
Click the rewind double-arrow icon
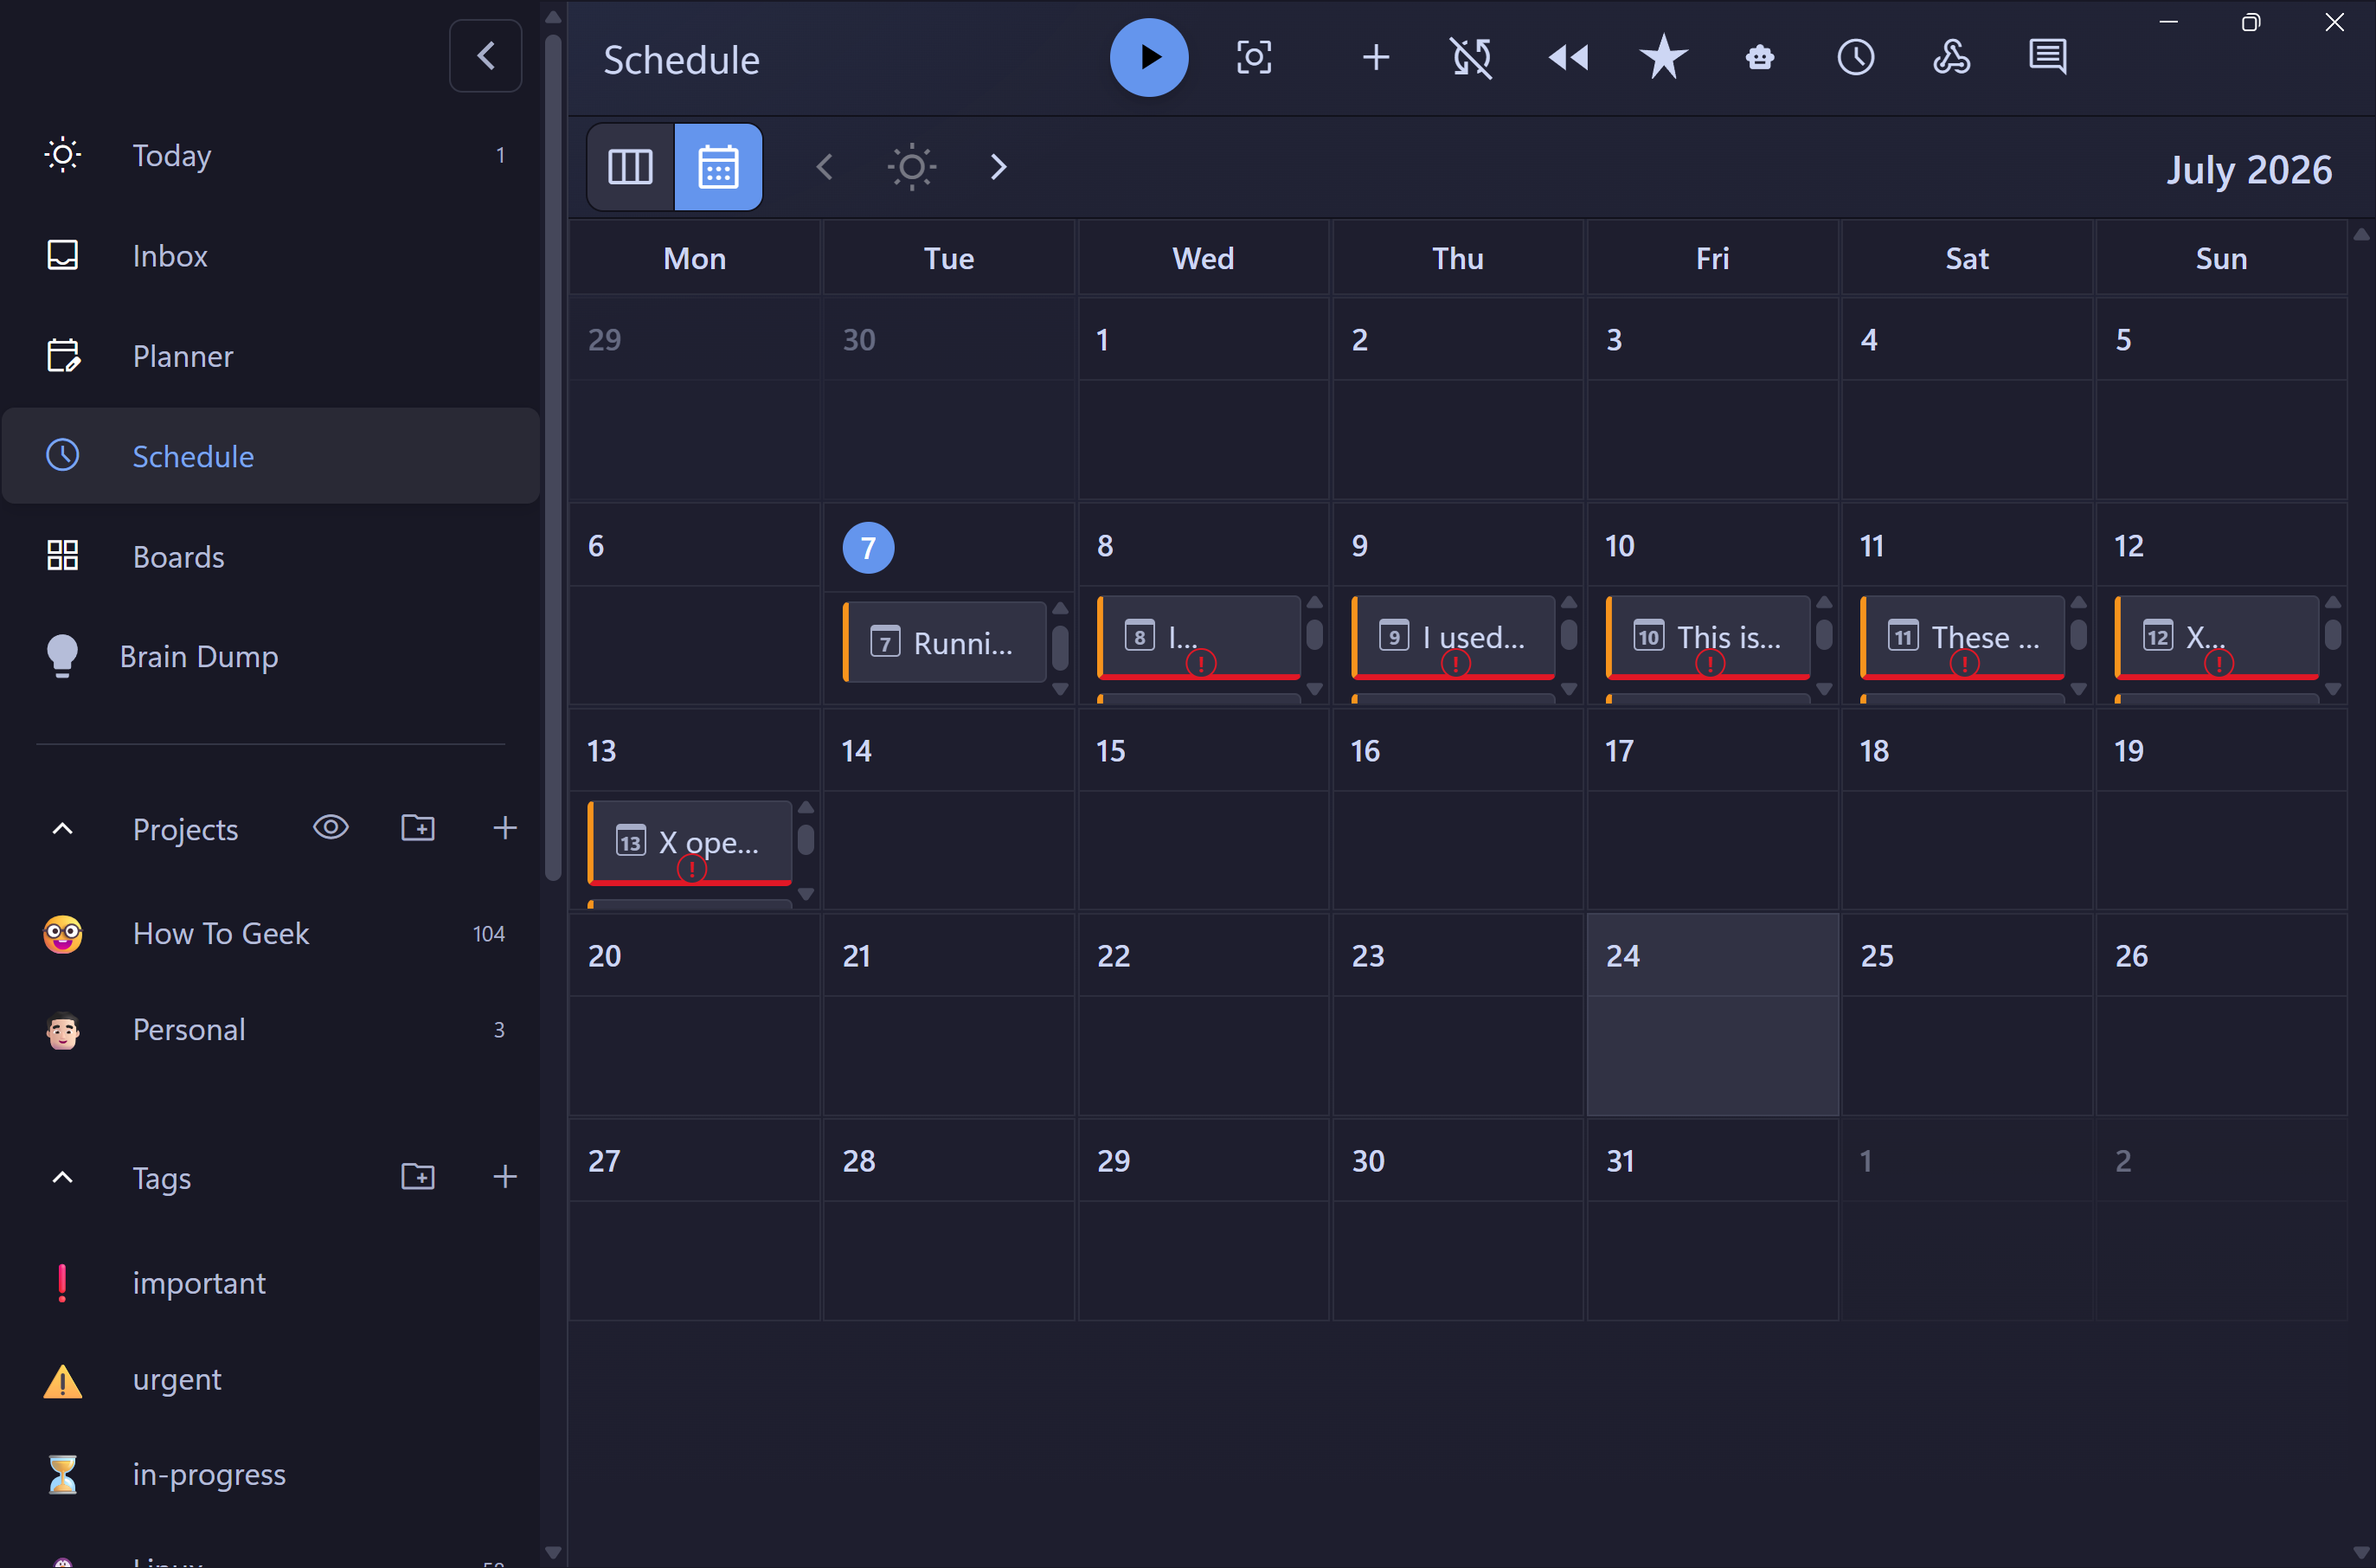coord(1568,58)
